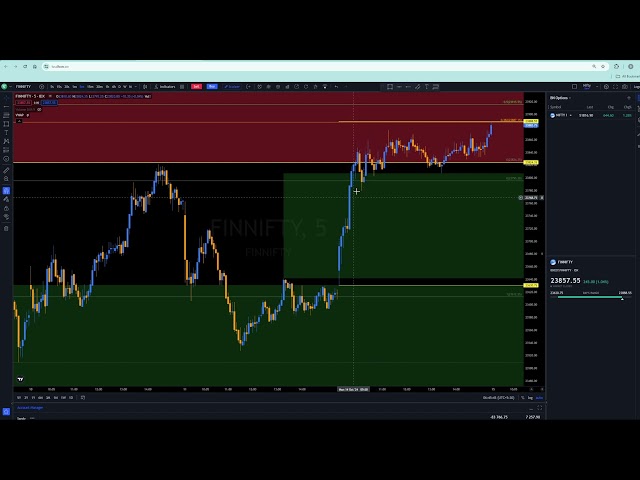This screenshot has height=480, width=640.
Task: Select the 15m timeframe
Action: click(x=90, y=87)
